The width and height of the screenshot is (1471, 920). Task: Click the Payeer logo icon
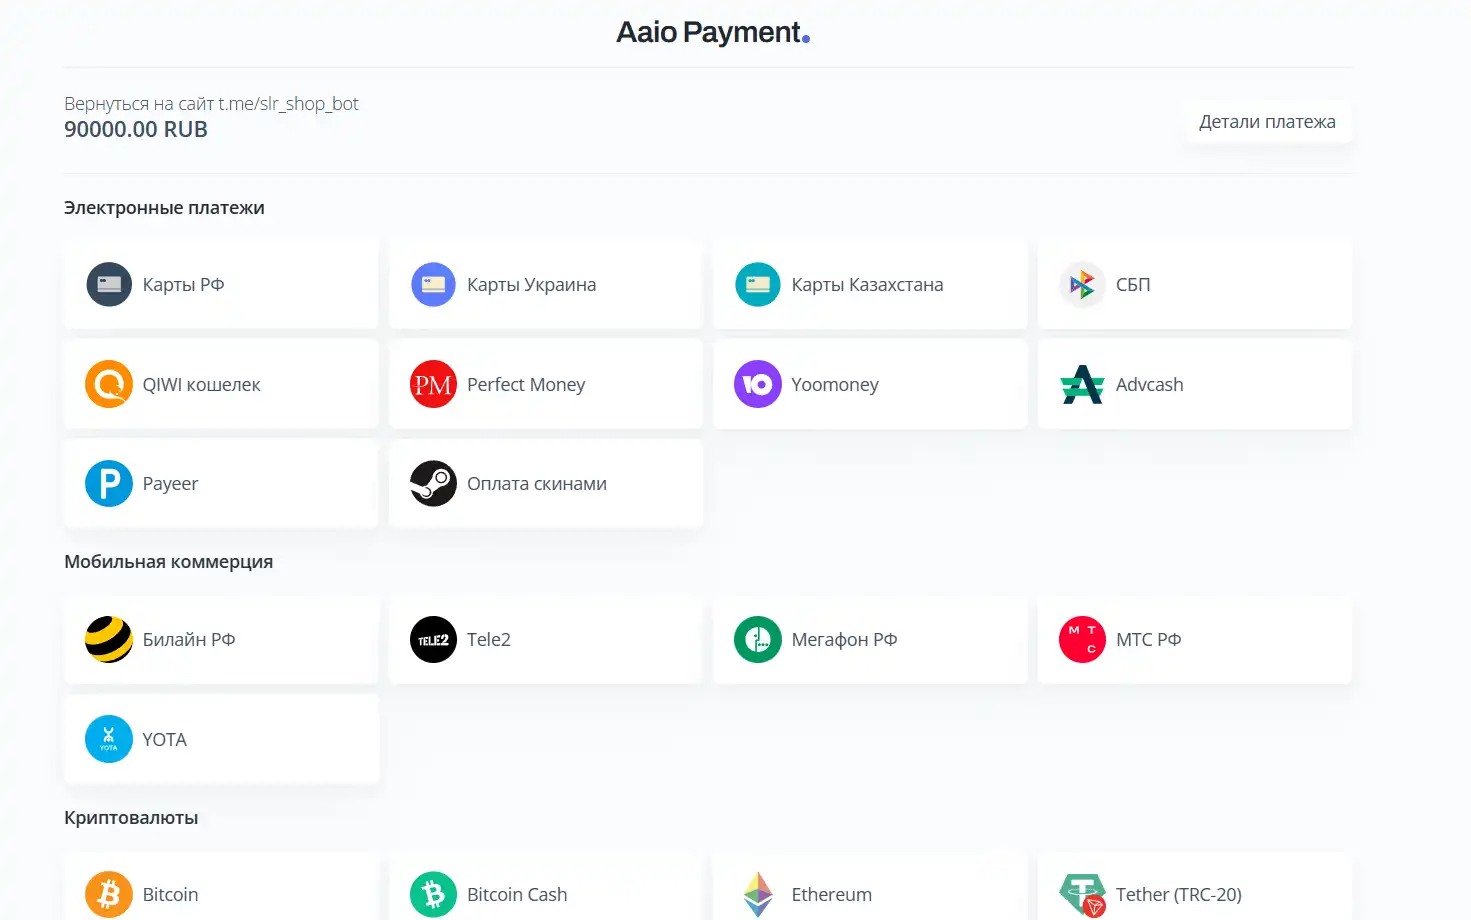coord(109,483)
